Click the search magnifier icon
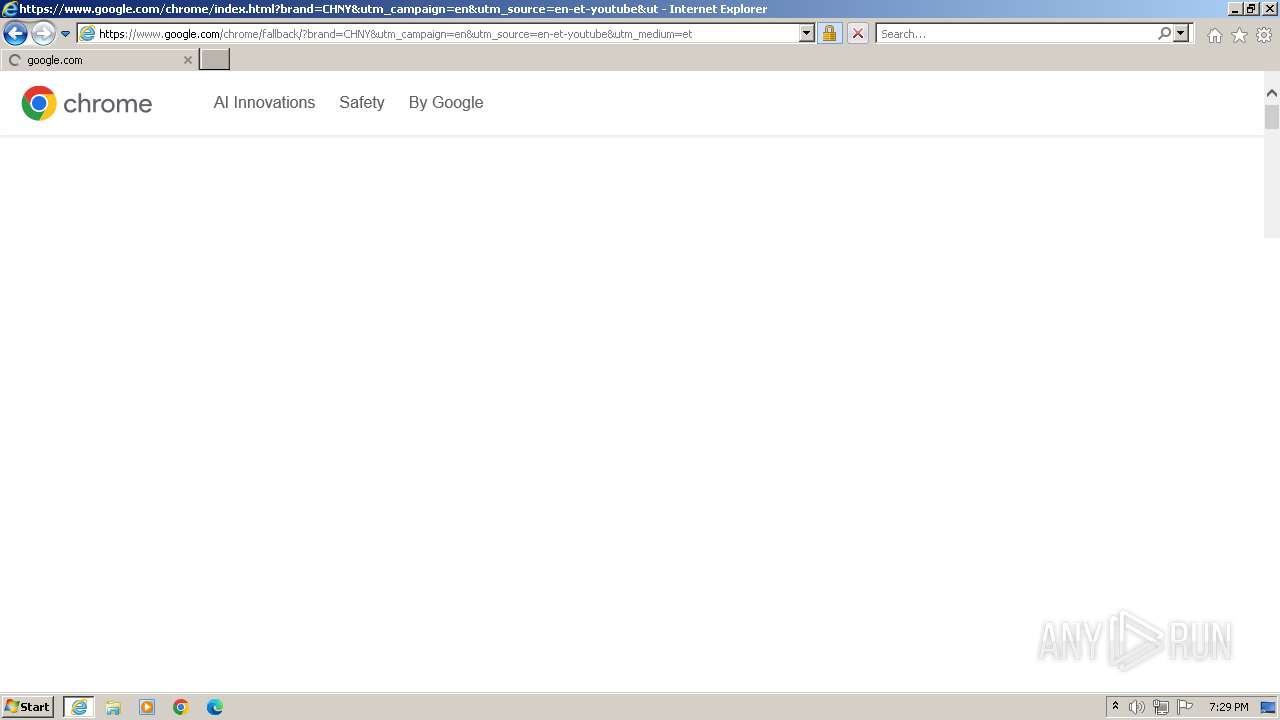This screenshot has width=1280, height=720. click(x=1164, y=34)
